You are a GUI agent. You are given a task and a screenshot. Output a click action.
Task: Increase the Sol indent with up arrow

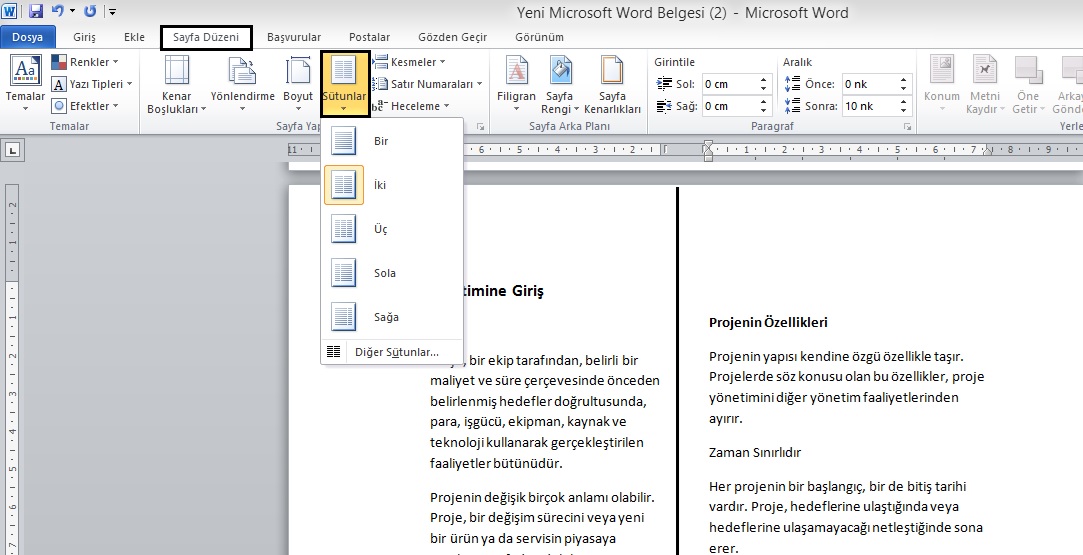pyautogui.click(x=763, y=80)
